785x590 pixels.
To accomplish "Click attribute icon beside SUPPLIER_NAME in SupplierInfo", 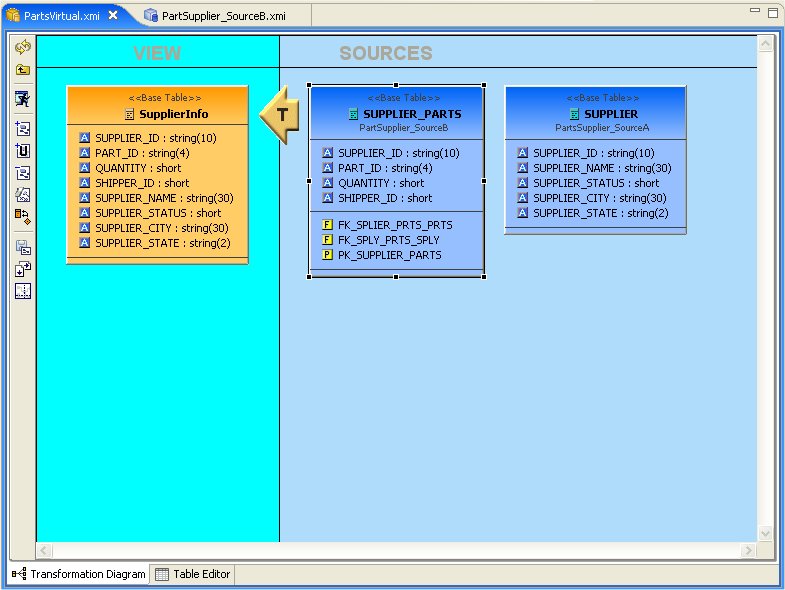I will click(x=85, y=198).
